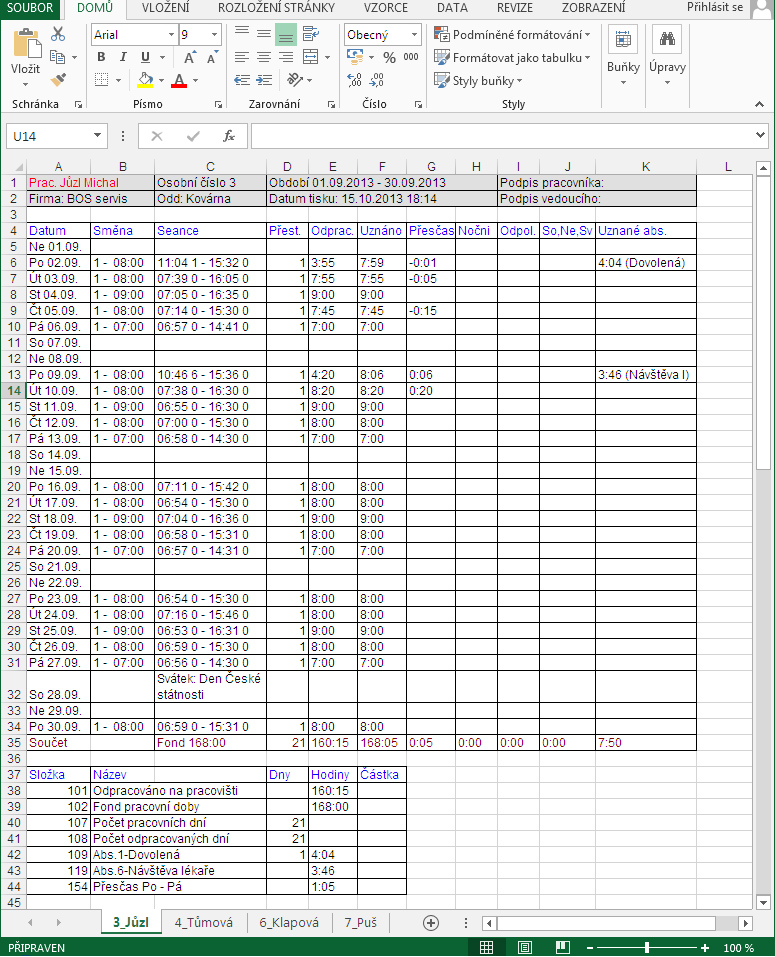This screenshot has height=957, width=775.
Task: Apply the yellow fill color bucket
Action: (145, 79)
